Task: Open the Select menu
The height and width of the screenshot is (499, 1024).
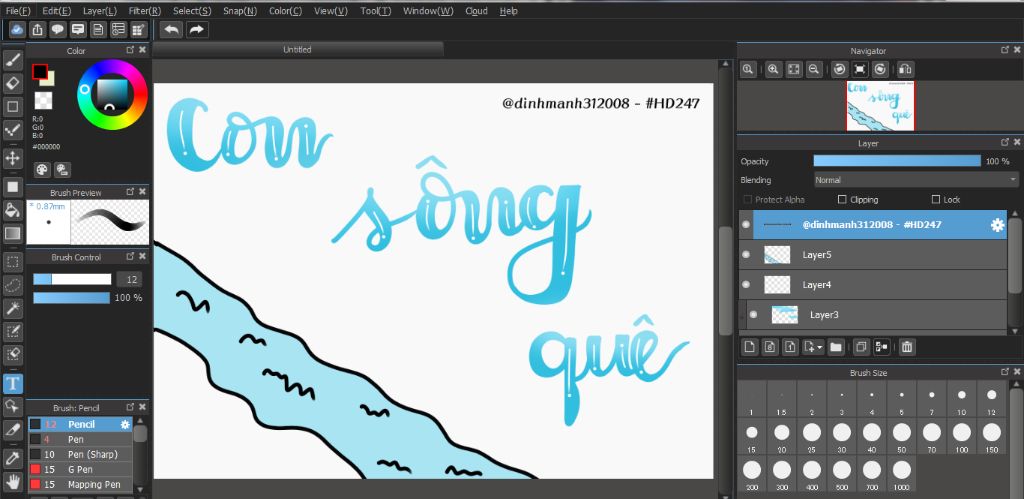Action: click(x=192, y=11)
